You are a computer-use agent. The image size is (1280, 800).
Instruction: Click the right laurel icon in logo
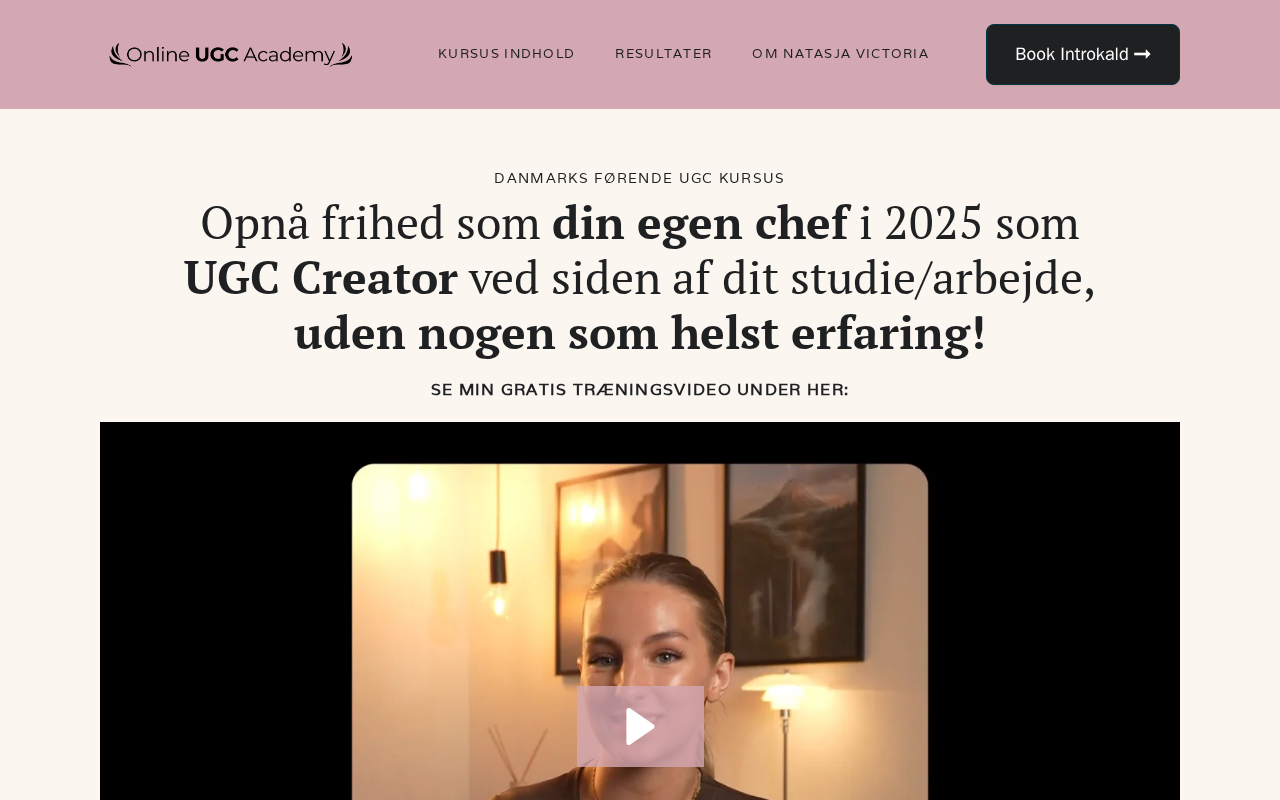point(344,54)
